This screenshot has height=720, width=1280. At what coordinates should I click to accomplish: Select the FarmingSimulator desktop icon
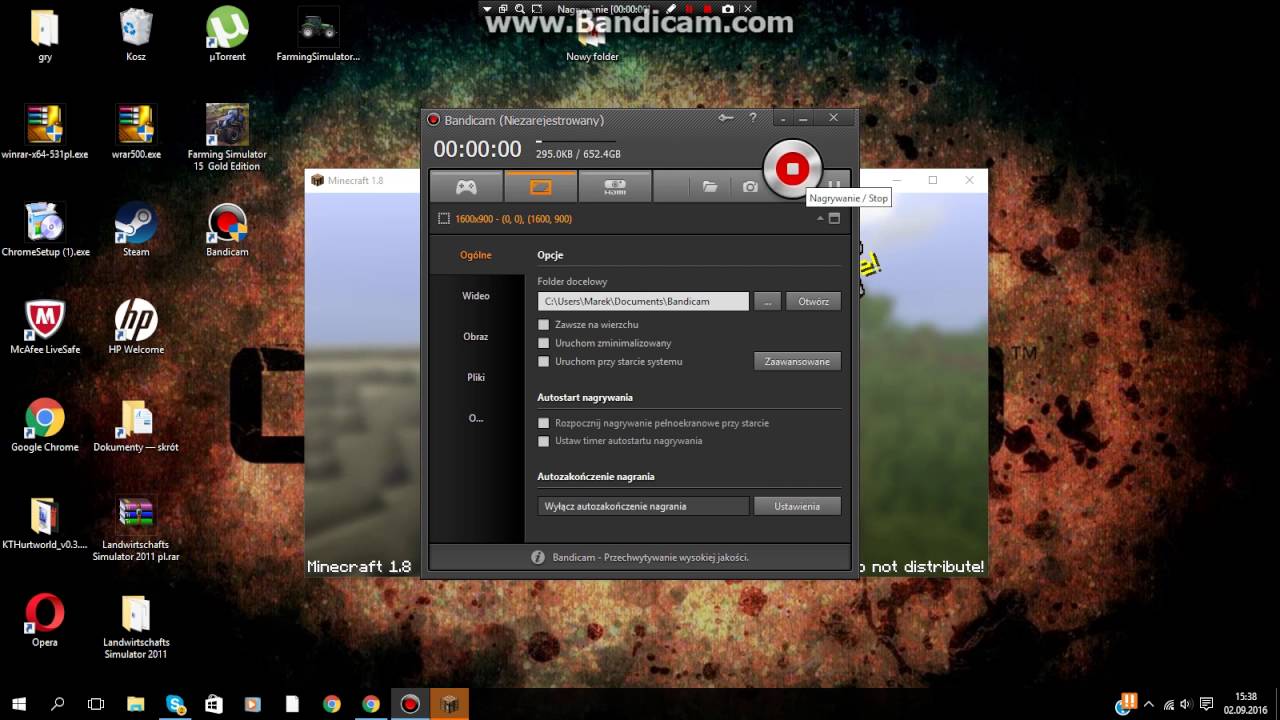[318, 36]
